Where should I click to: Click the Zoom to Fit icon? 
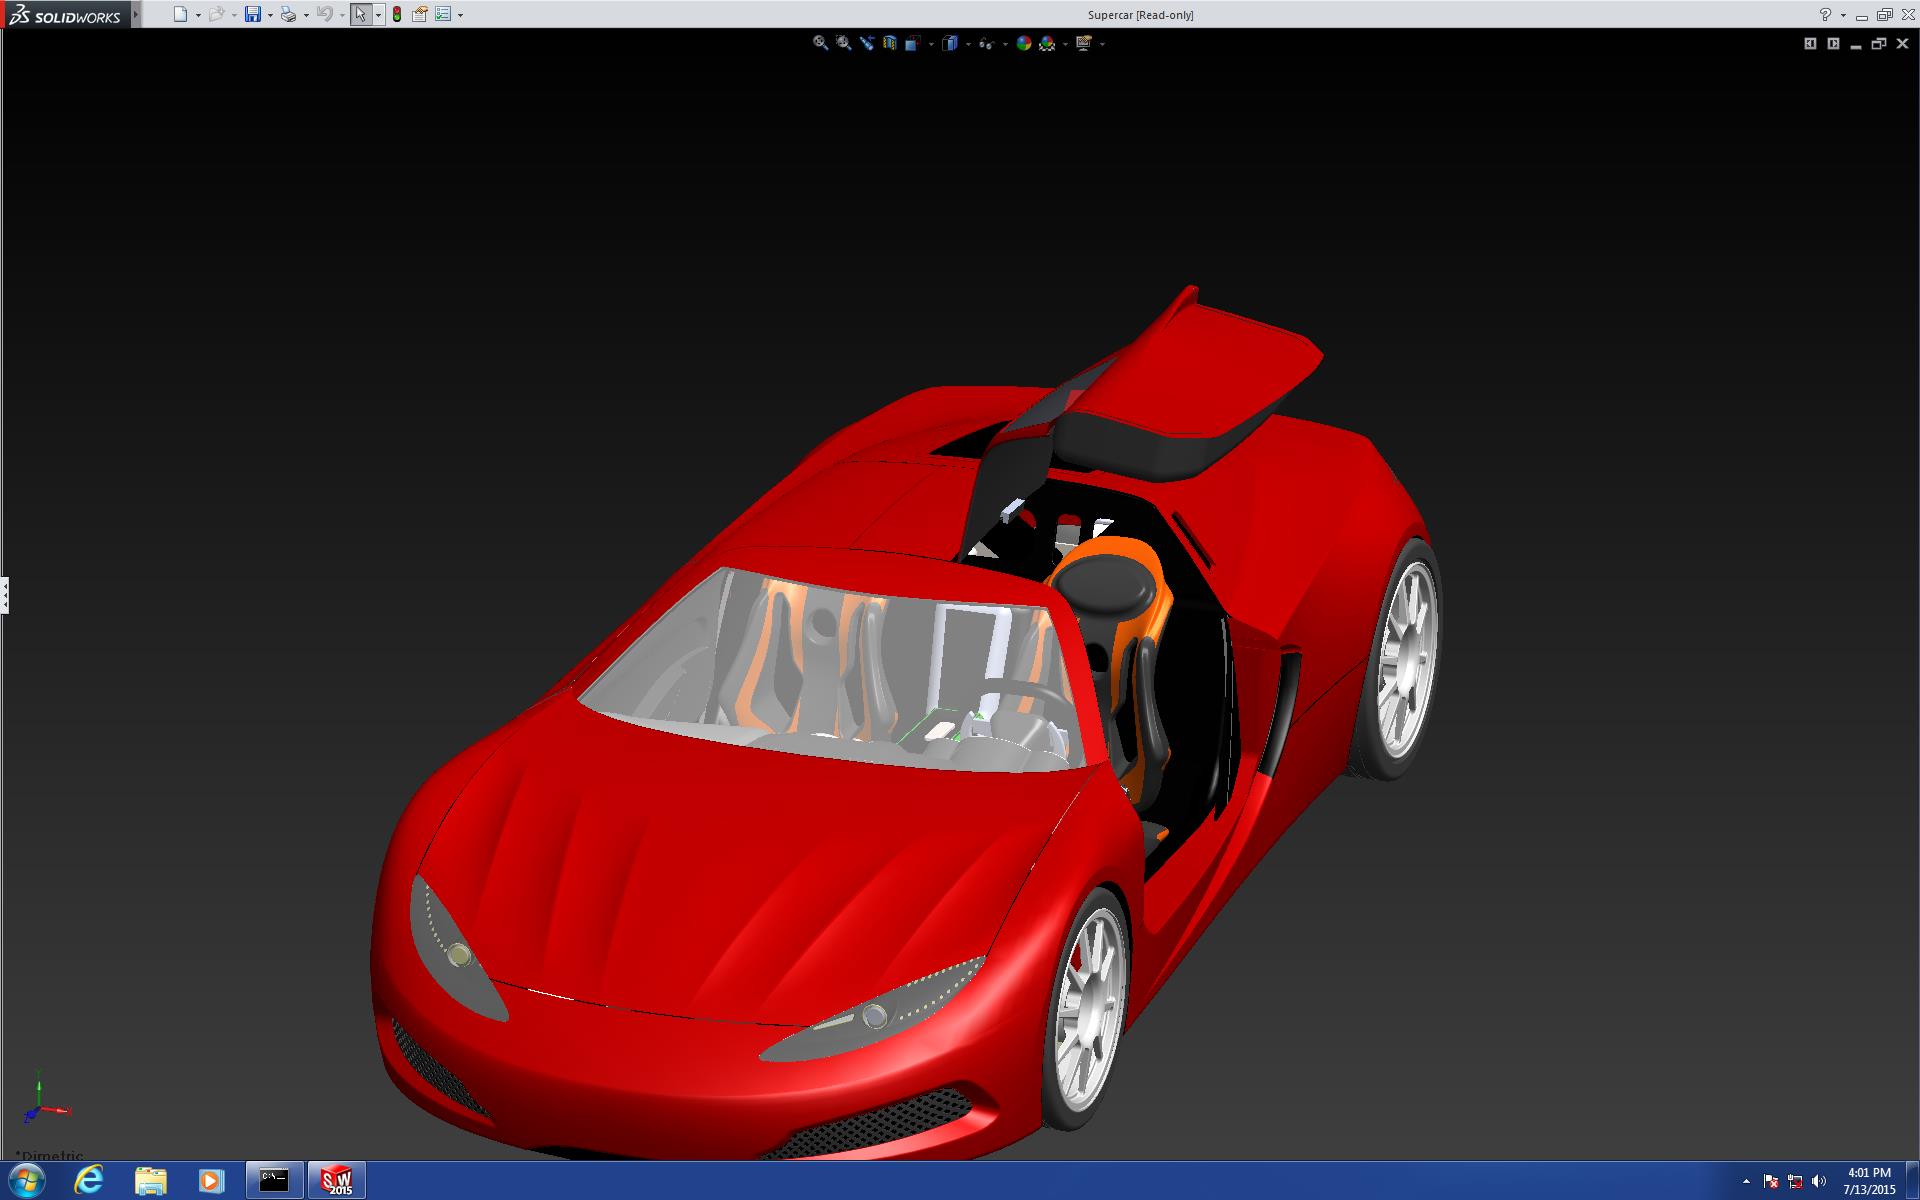pos(820,43)
